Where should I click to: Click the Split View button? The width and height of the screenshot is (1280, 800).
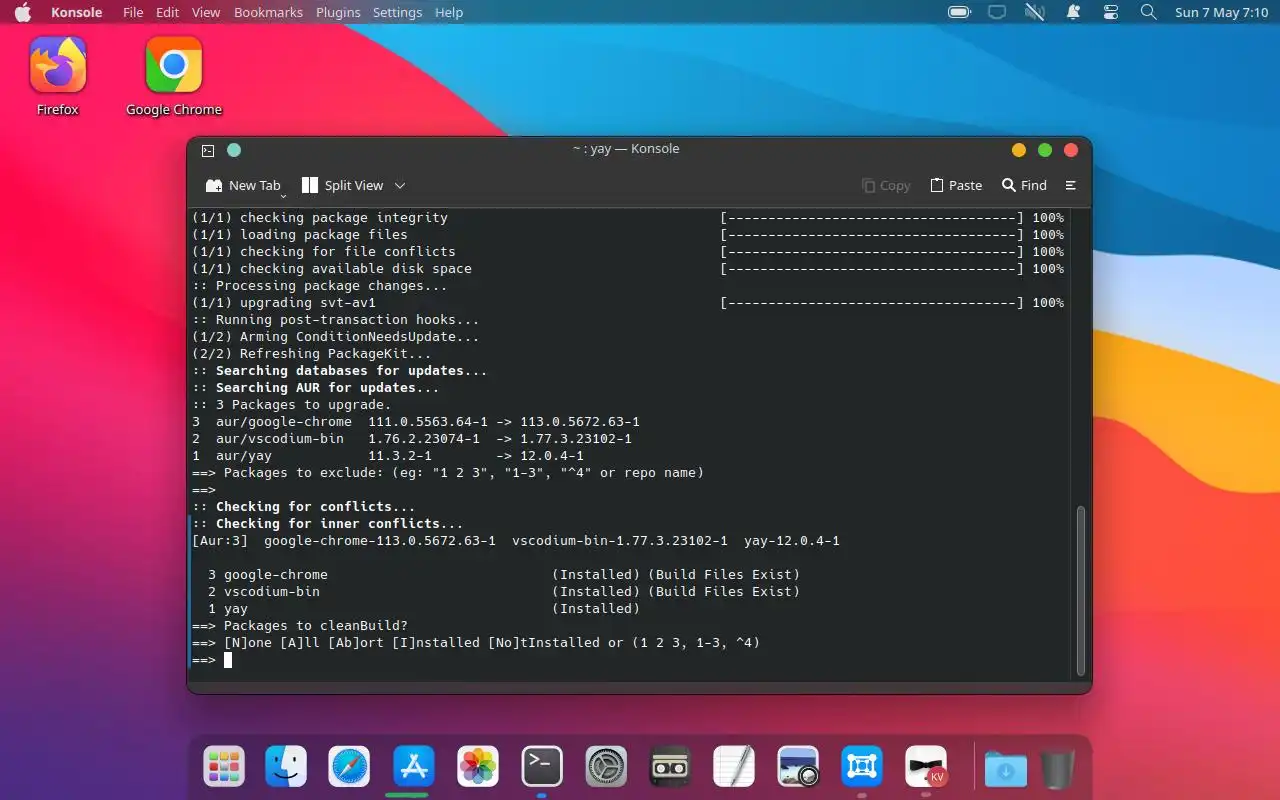coord(343,185)
